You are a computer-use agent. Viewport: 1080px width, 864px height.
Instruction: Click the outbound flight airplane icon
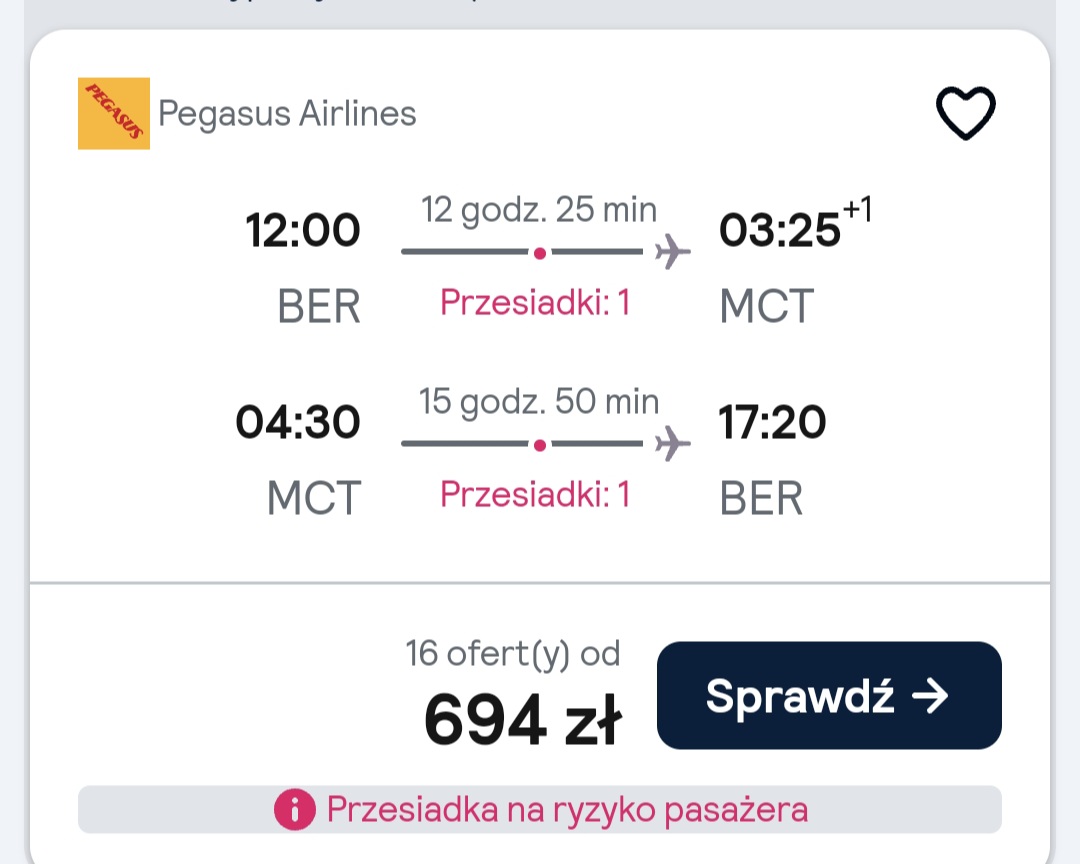tap(672, 251)
